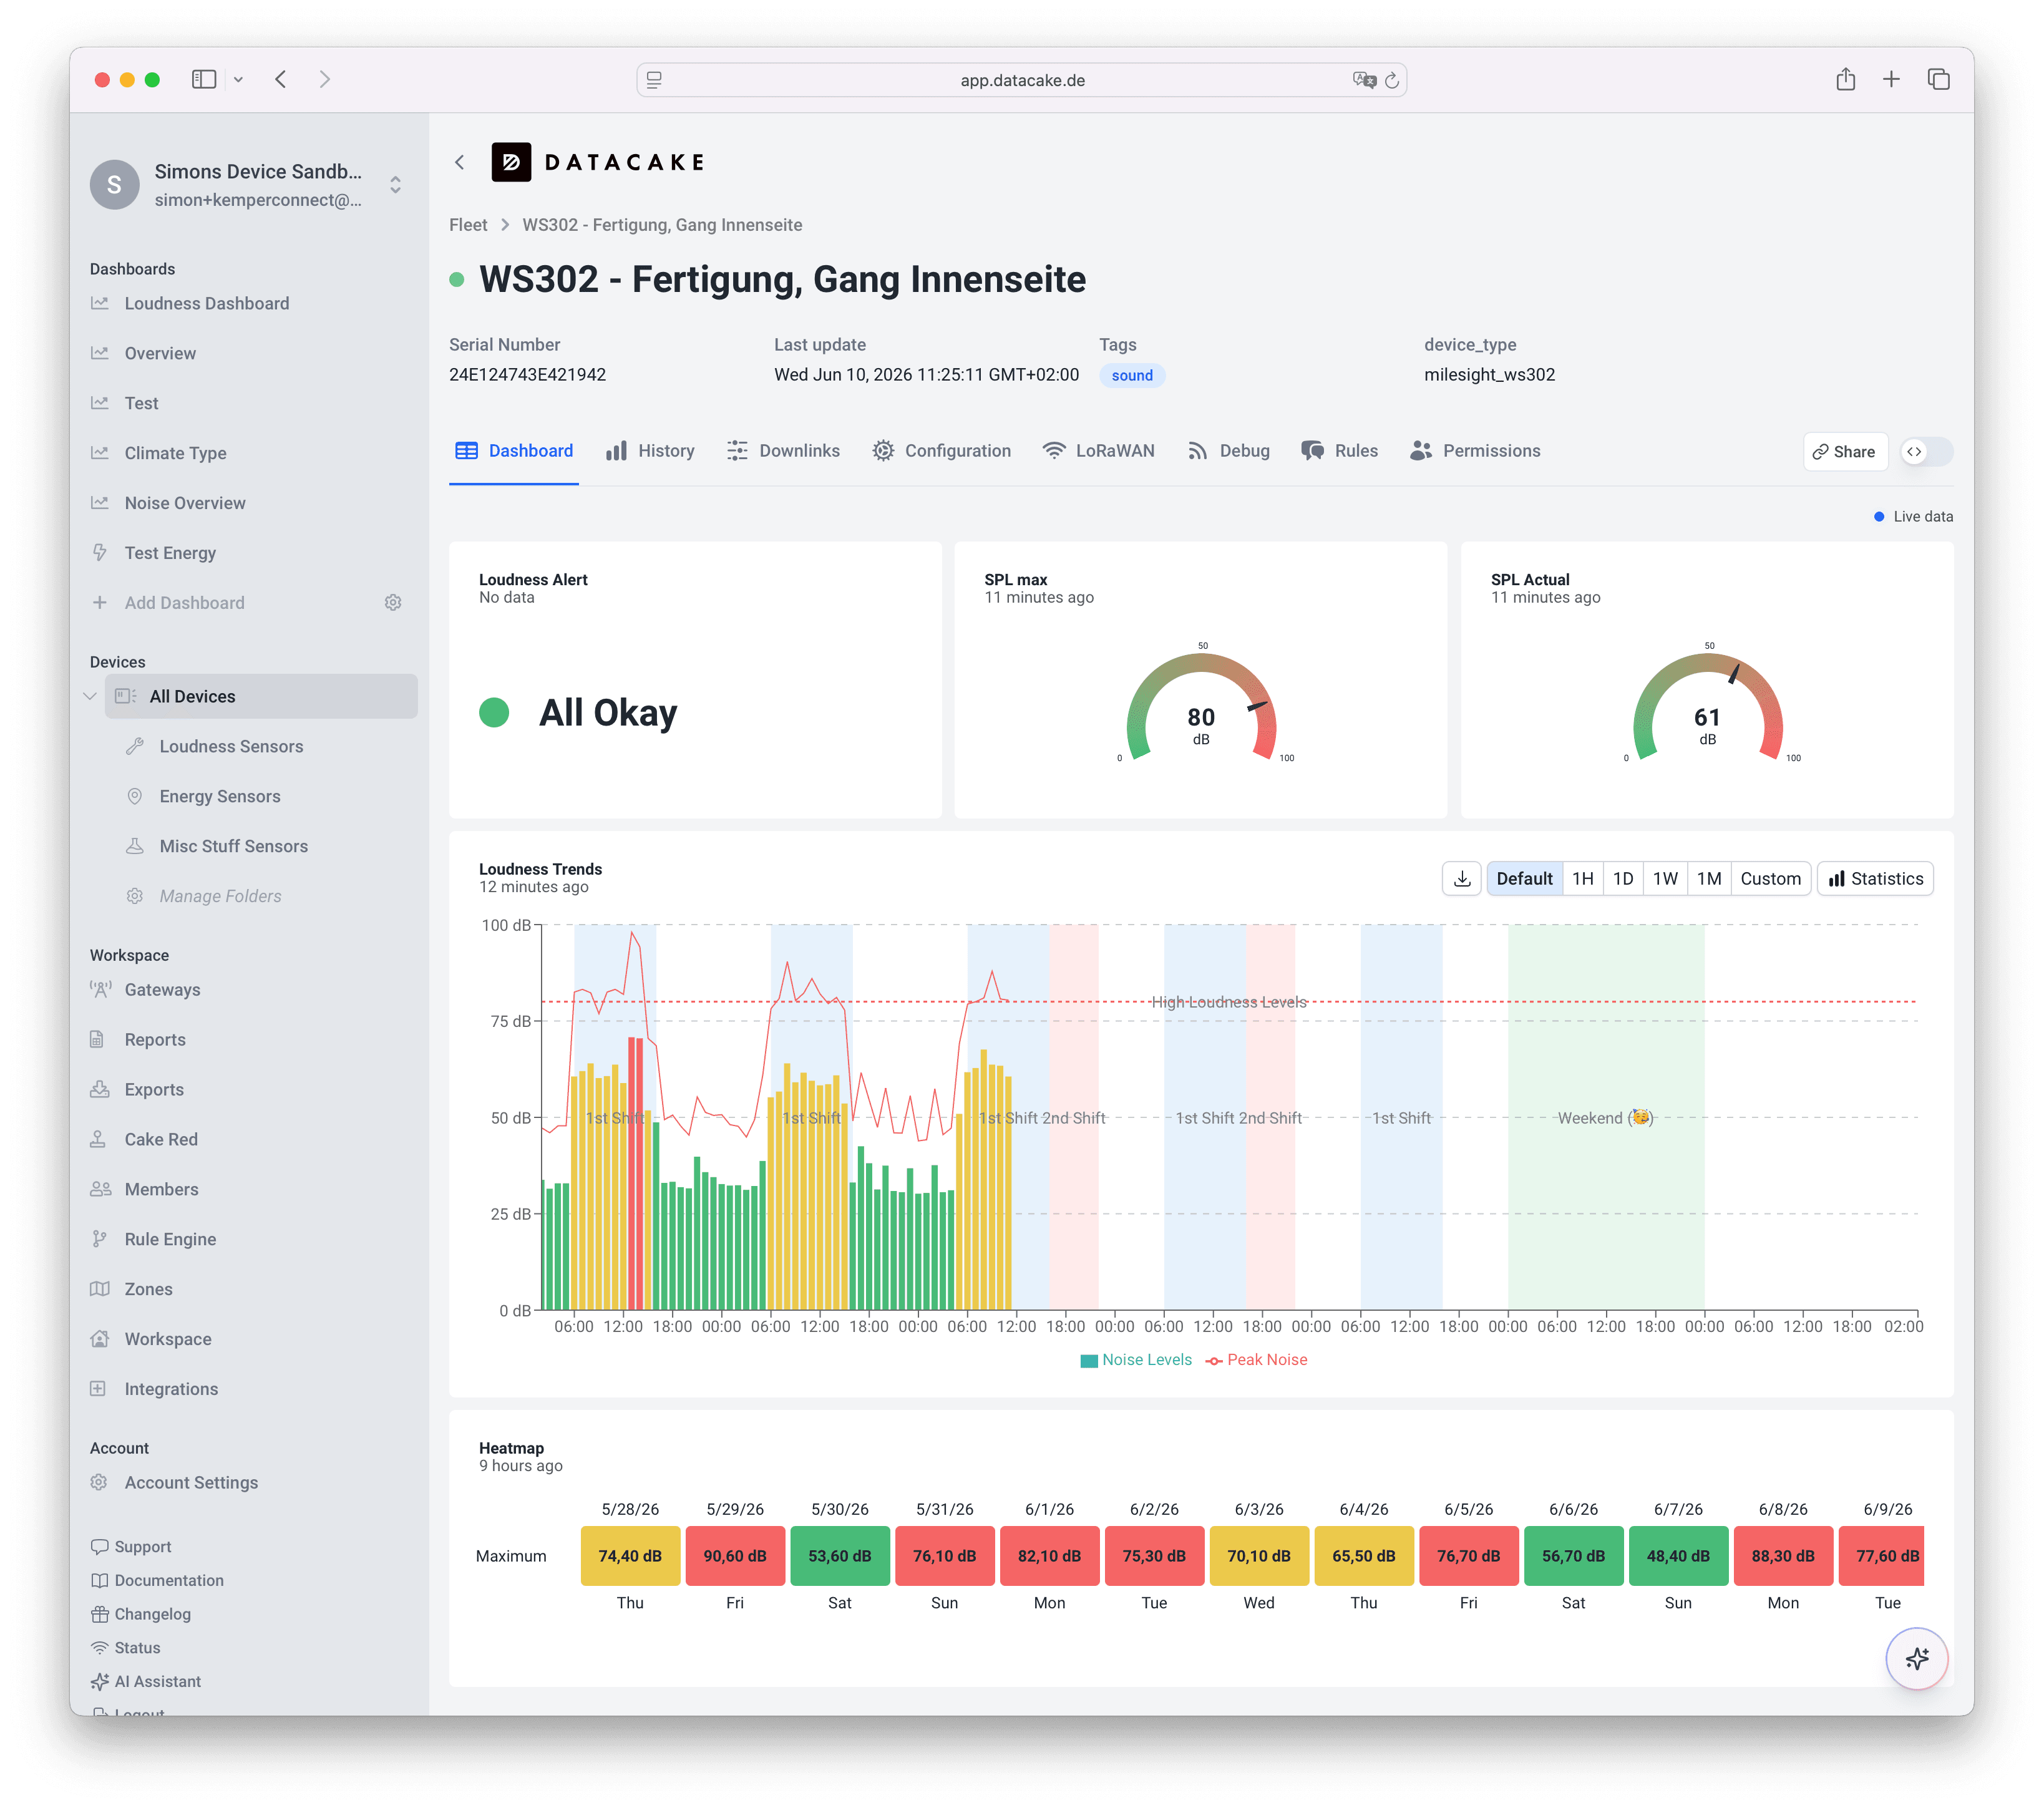The height and width of the screenshot is (1808, 2044).
Task: Click the Safari sidebar toggle icon
Action: (204, 79)
